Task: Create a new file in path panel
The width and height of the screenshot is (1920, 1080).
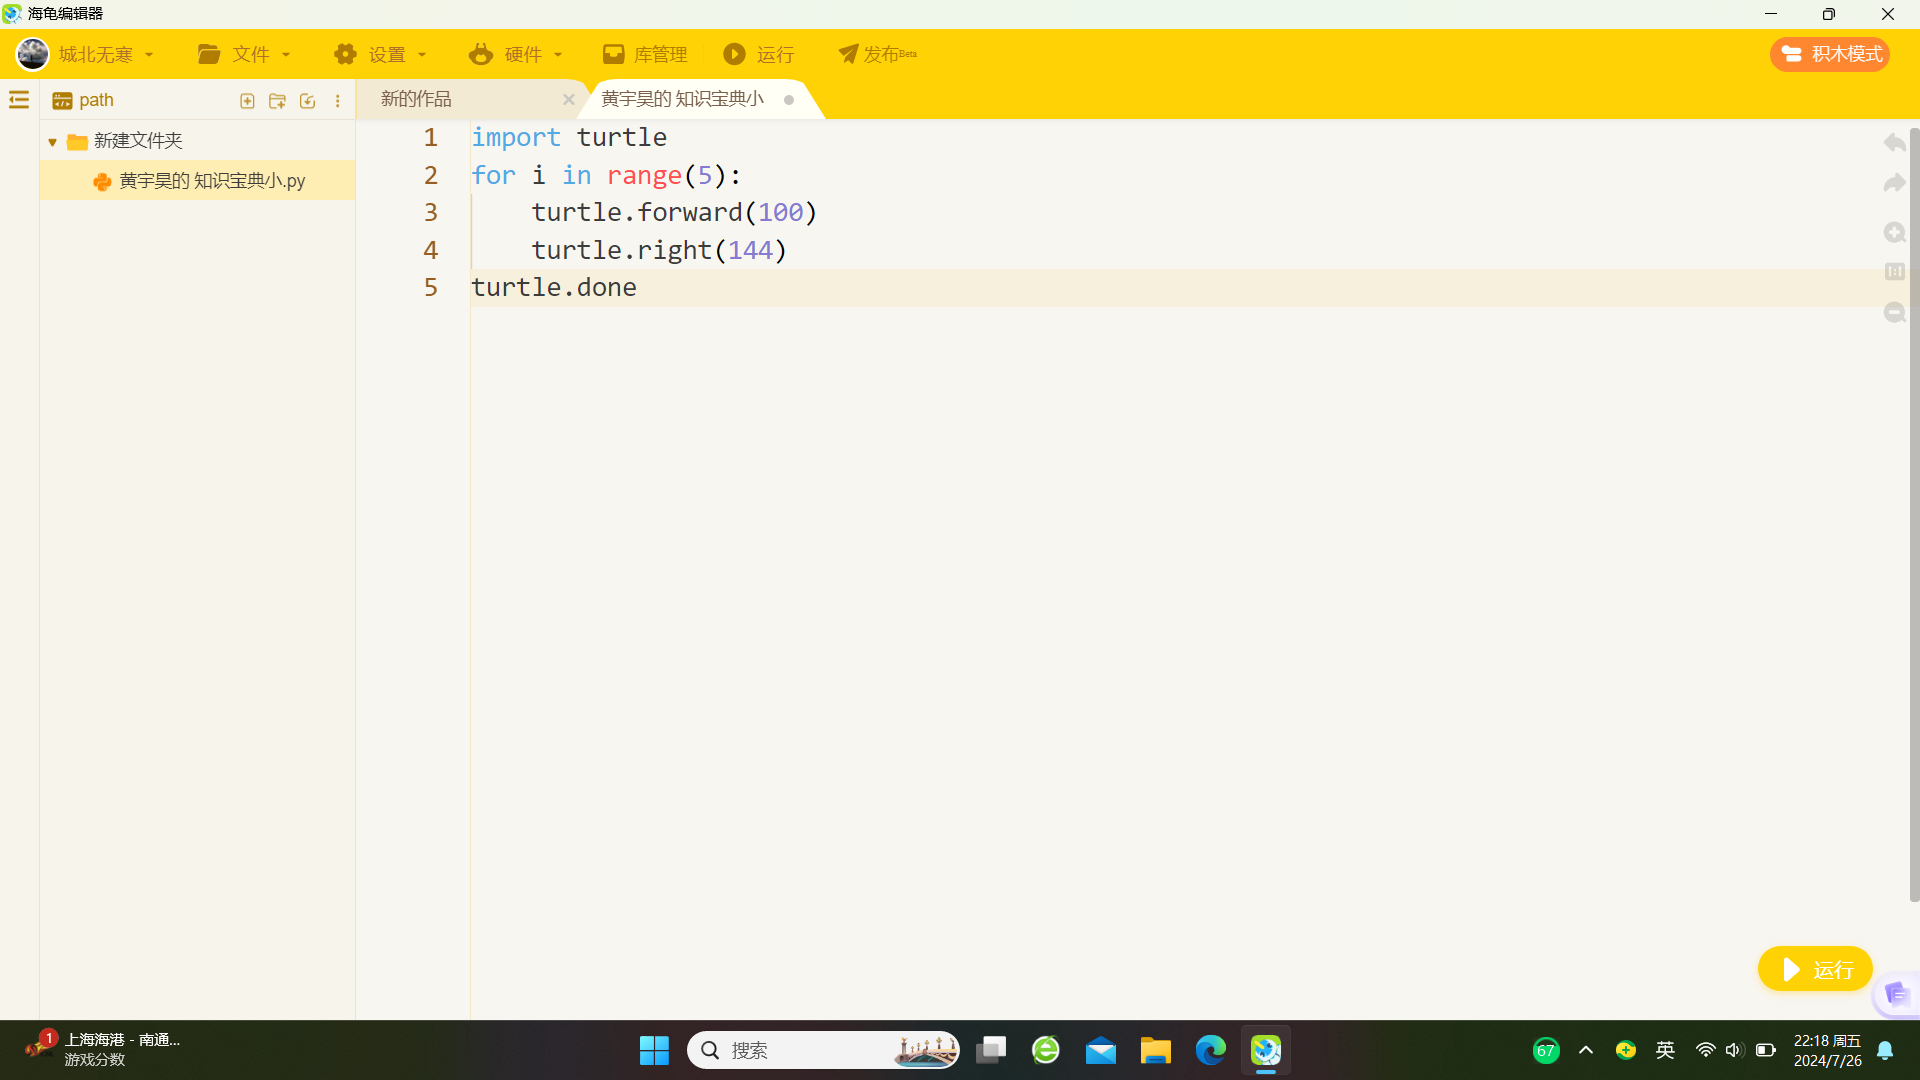Action: pos(247,101)
